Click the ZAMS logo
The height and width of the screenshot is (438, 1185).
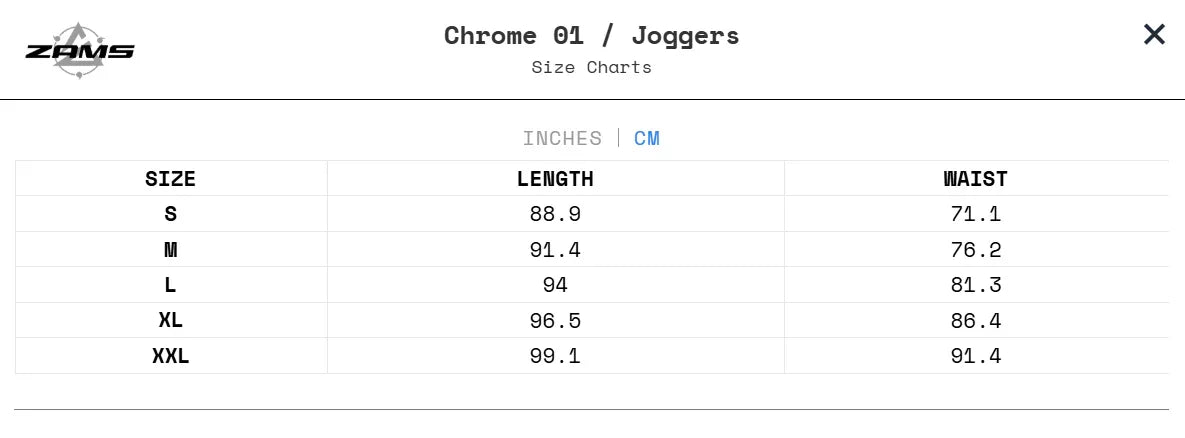pyautogui.click(x=79, y=51)
